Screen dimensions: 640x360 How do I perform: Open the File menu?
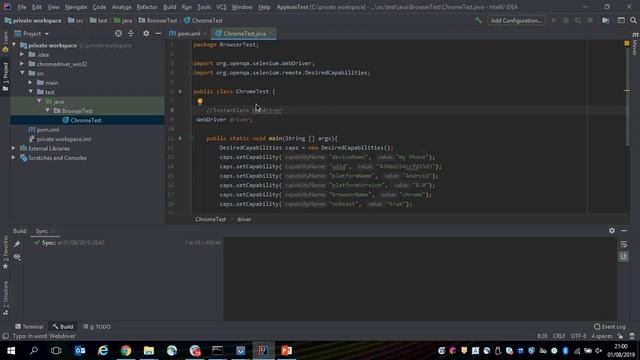click(x=22, y=7)
